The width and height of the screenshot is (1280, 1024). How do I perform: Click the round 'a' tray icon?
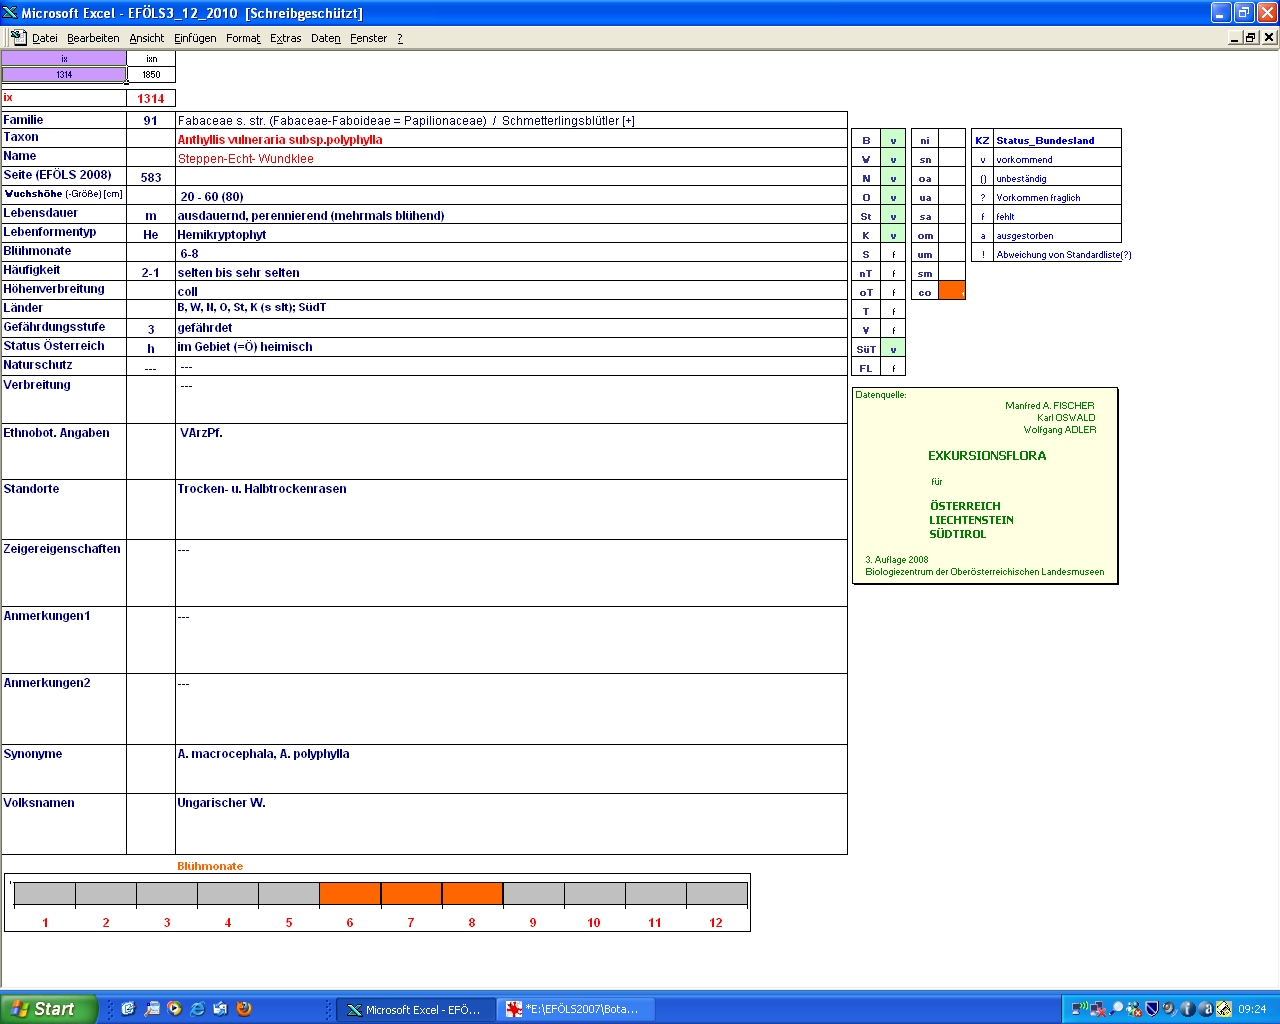pyautogui.click(x=1206, y=1009)
